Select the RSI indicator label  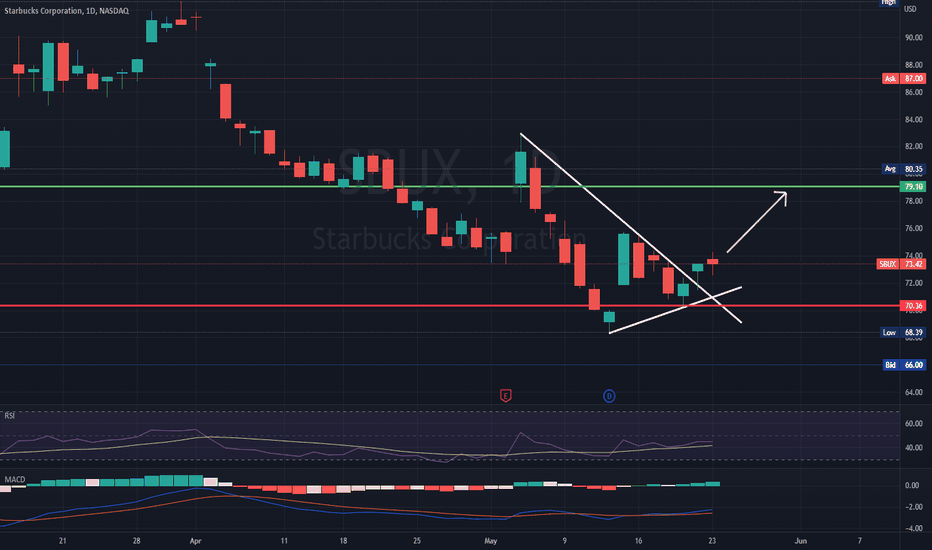coord(10,416)
